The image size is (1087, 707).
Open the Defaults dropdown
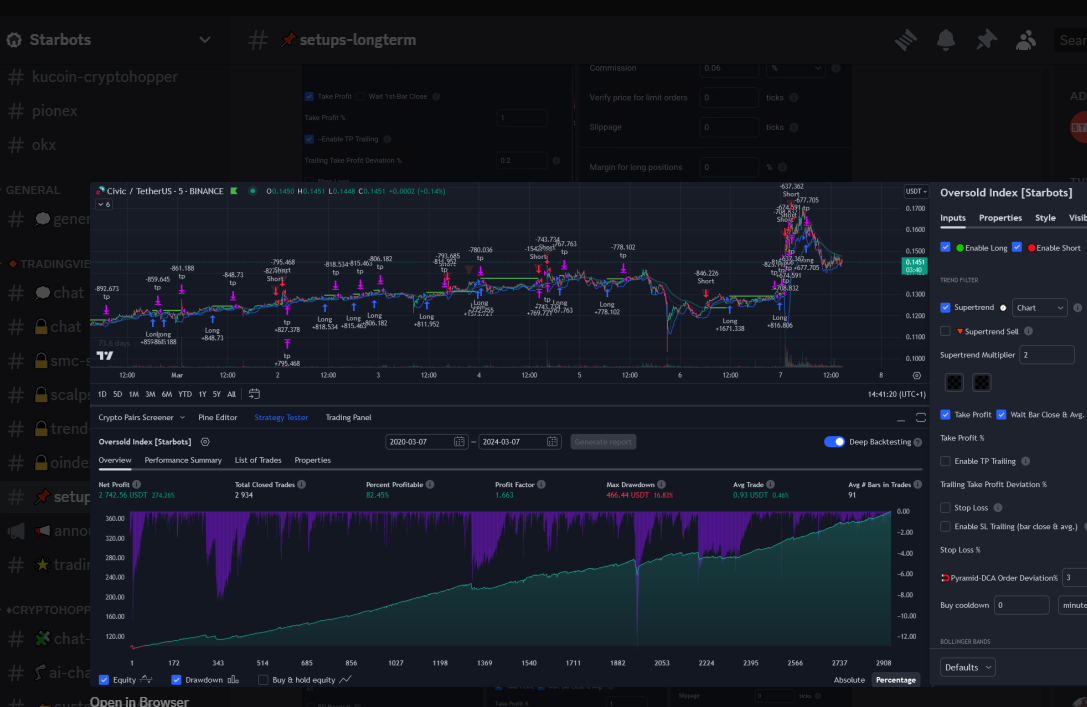point(968,667)
